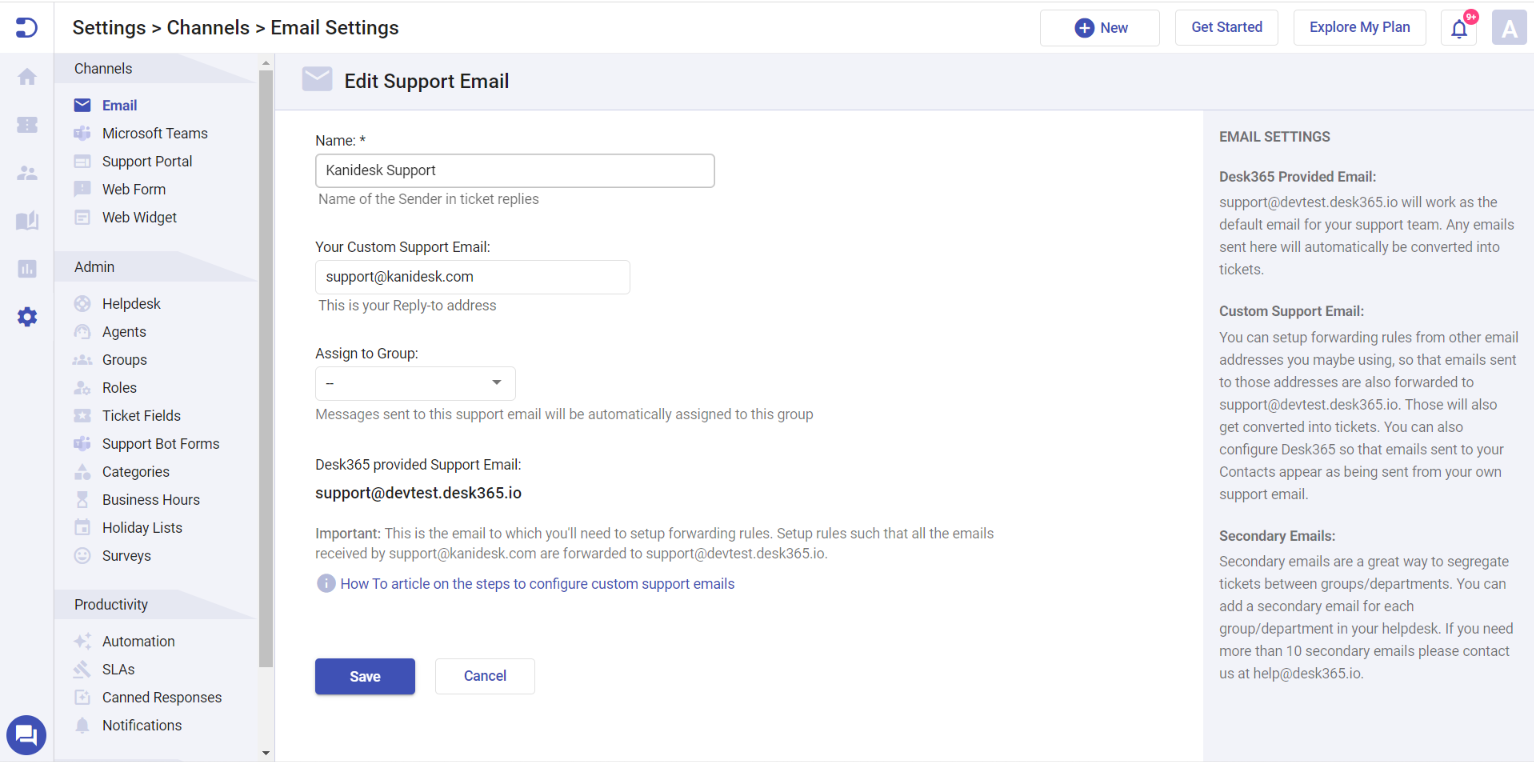Open the Knowledge Base book icon
The height and width of the screenshot is (762, 1534).
tap(26, 220)
